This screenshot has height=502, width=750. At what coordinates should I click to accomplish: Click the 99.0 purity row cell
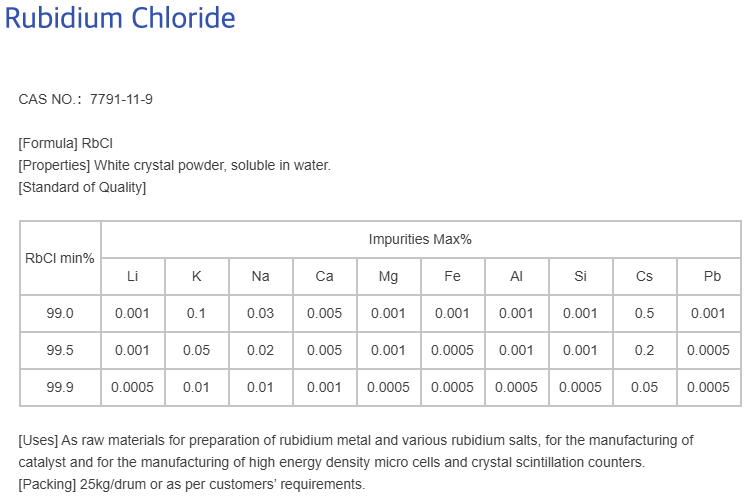point(60,313)
